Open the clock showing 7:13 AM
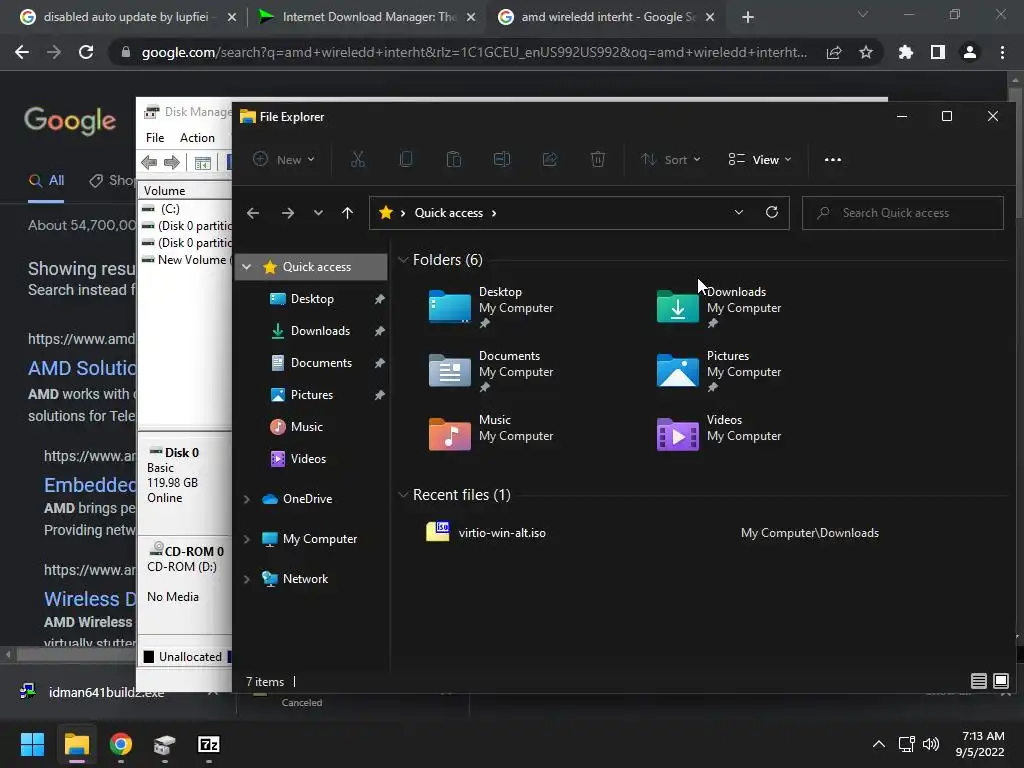Image resolution: width=1024 pixels, height=768 pixels. [x=980, y=744]
